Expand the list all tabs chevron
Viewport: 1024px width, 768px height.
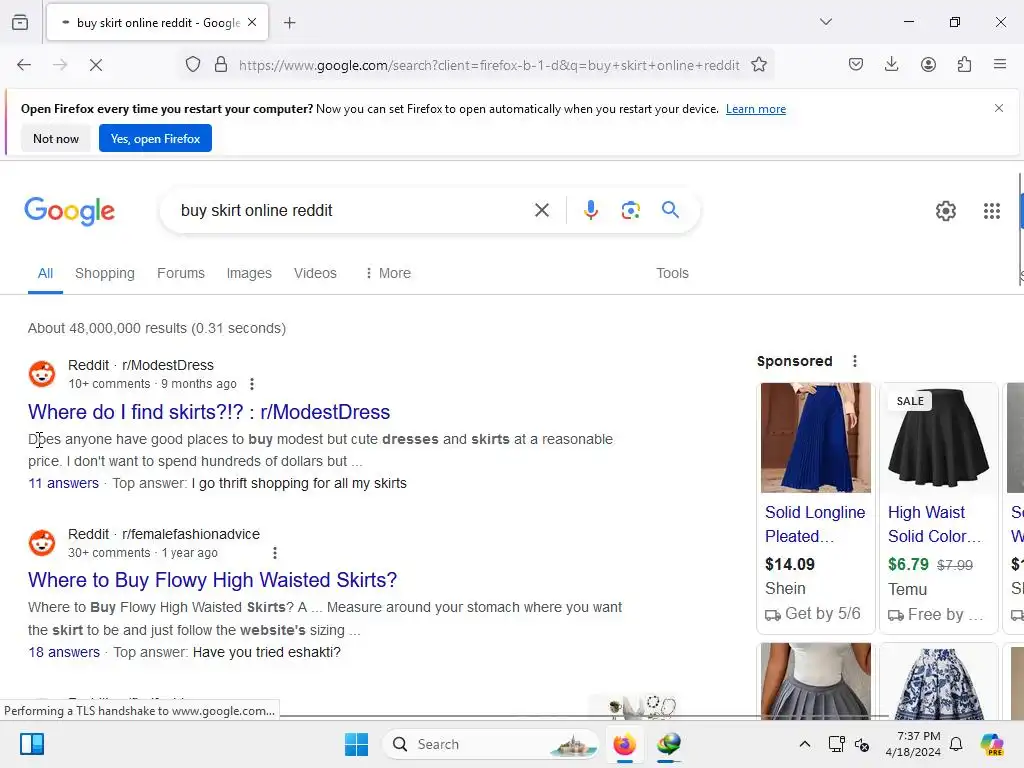coord(826,22)
